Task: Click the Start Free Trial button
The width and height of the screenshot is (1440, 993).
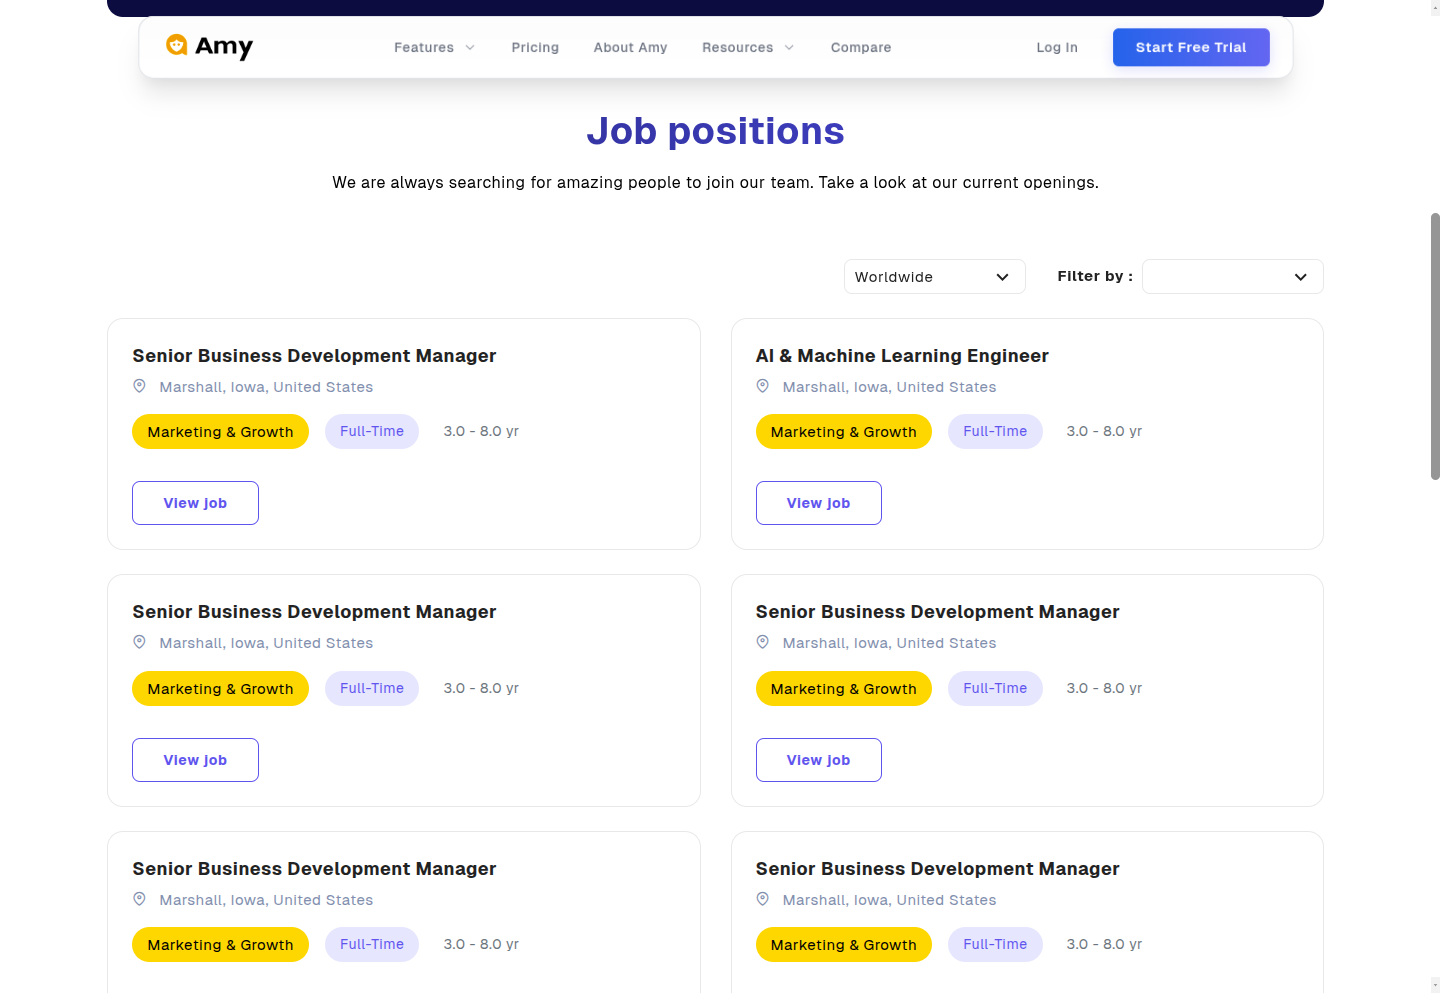Action: [x=1191, y=47]
